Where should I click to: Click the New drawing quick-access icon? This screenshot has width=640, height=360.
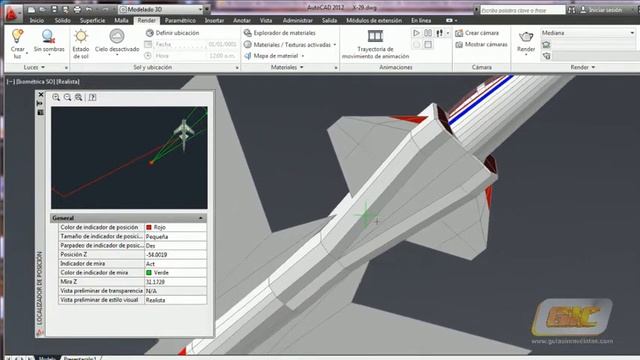click(x=31, y=9)
